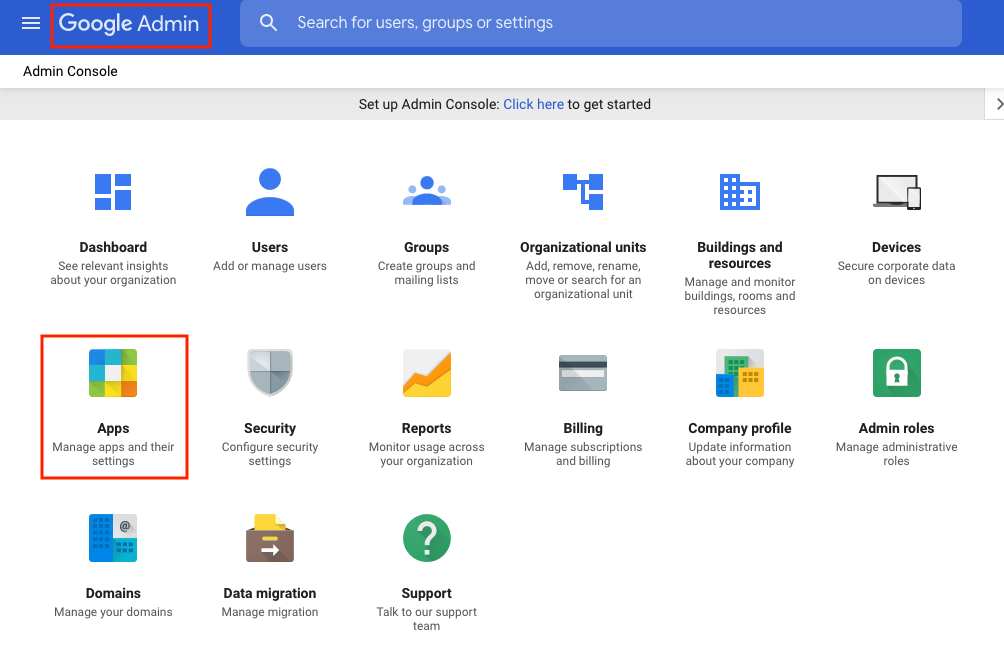
Task: Select the Devices icon
Action: click(896, 192)
